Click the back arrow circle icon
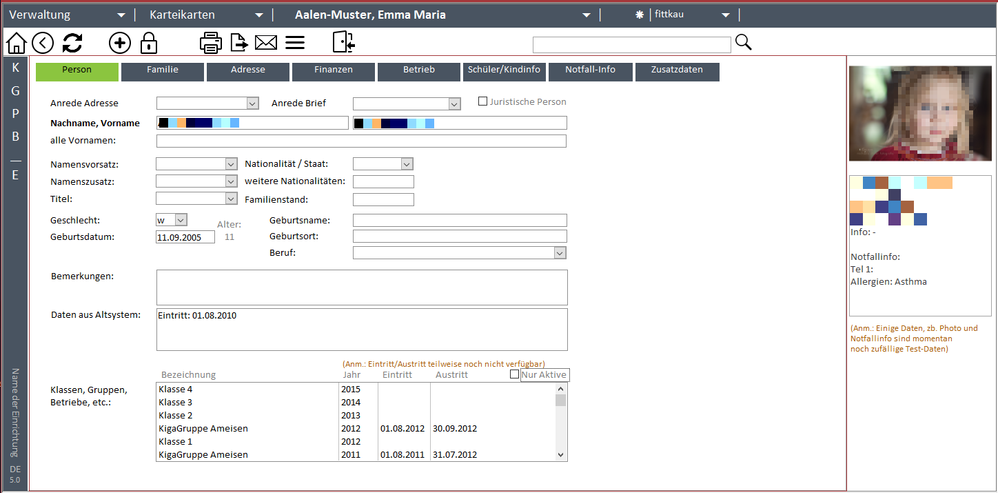The image size is (998, 493). point(43,43)
